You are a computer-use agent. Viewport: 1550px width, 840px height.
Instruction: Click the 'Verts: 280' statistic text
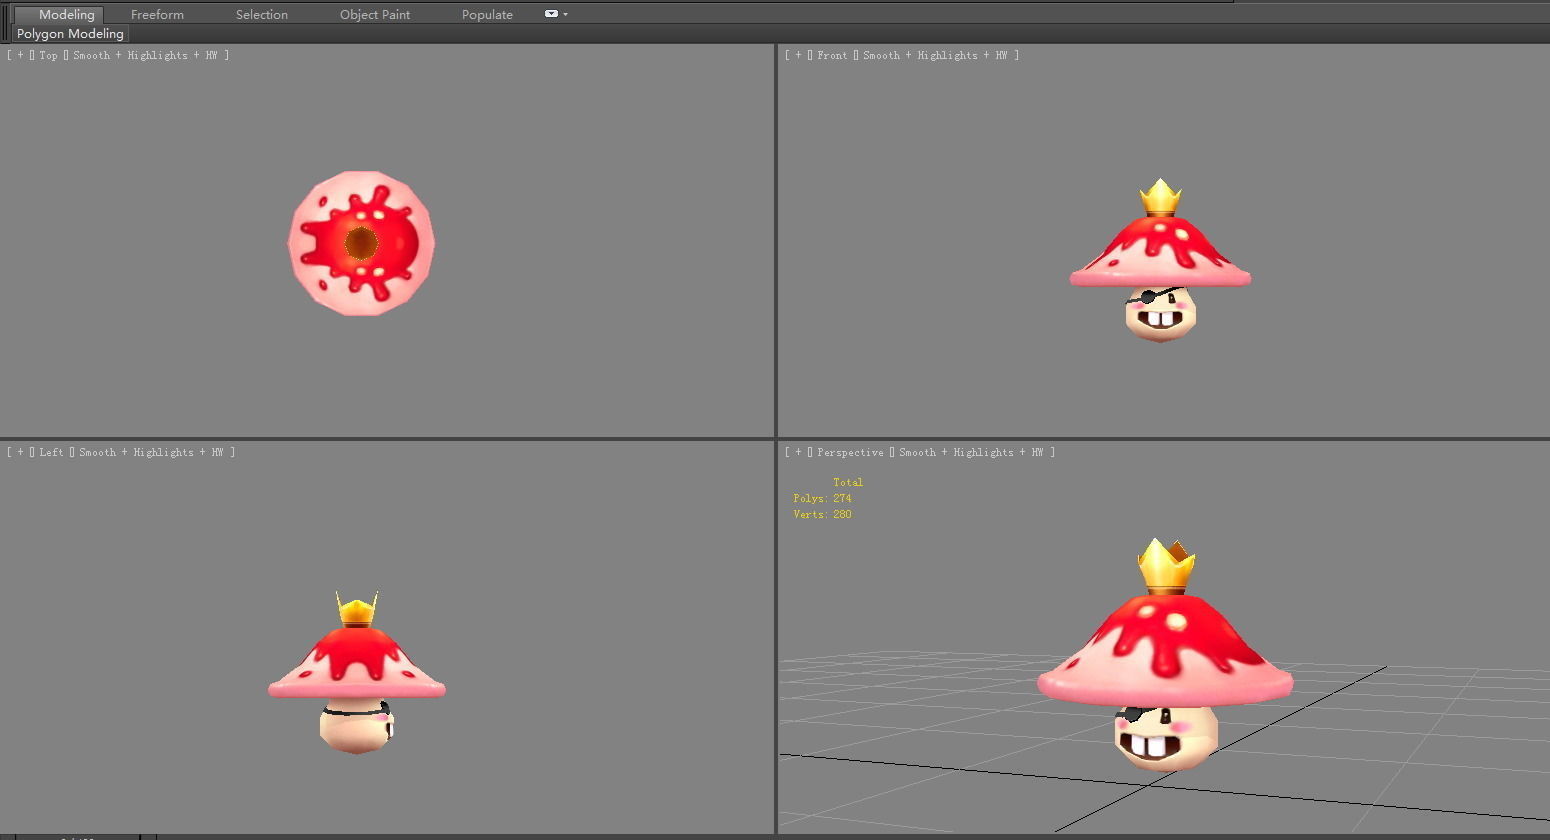[822, 514]
